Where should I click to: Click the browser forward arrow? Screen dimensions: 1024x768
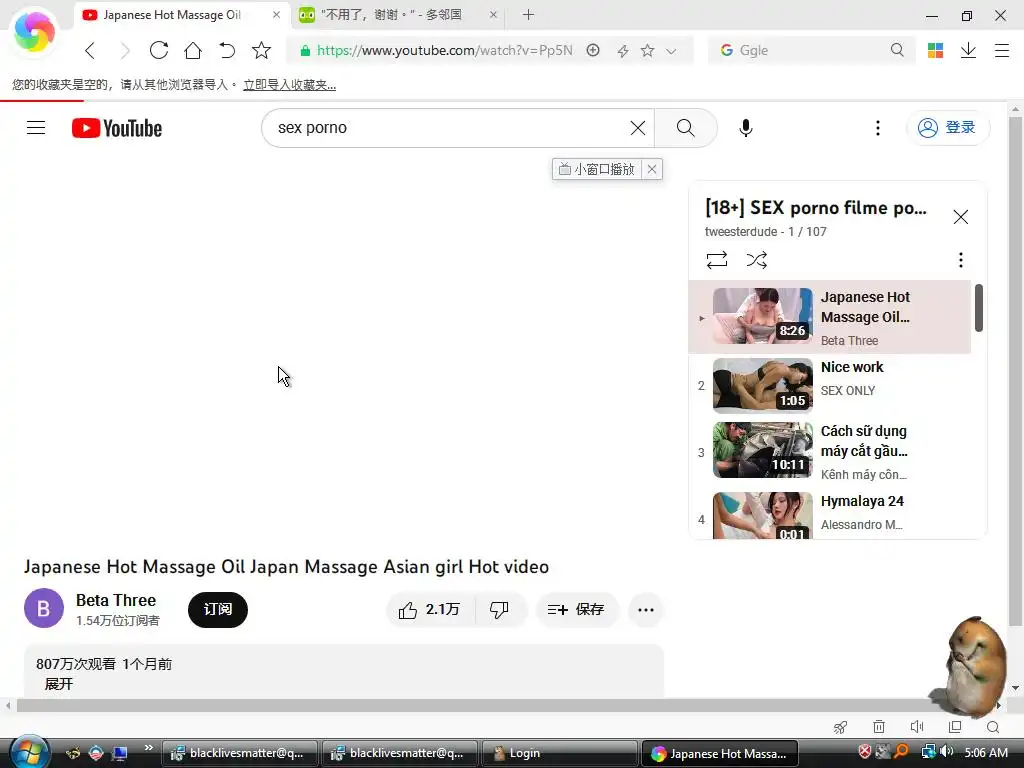click(x=125, y=50)
